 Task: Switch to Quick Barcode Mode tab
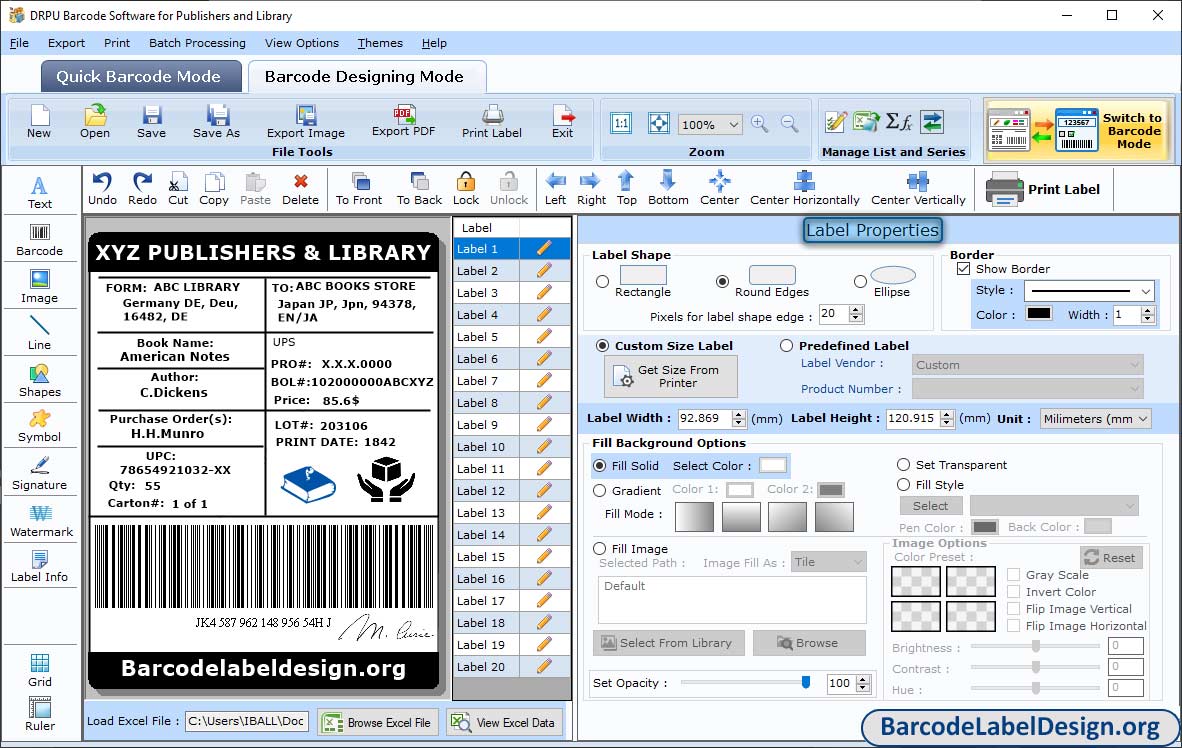(139, 77)
